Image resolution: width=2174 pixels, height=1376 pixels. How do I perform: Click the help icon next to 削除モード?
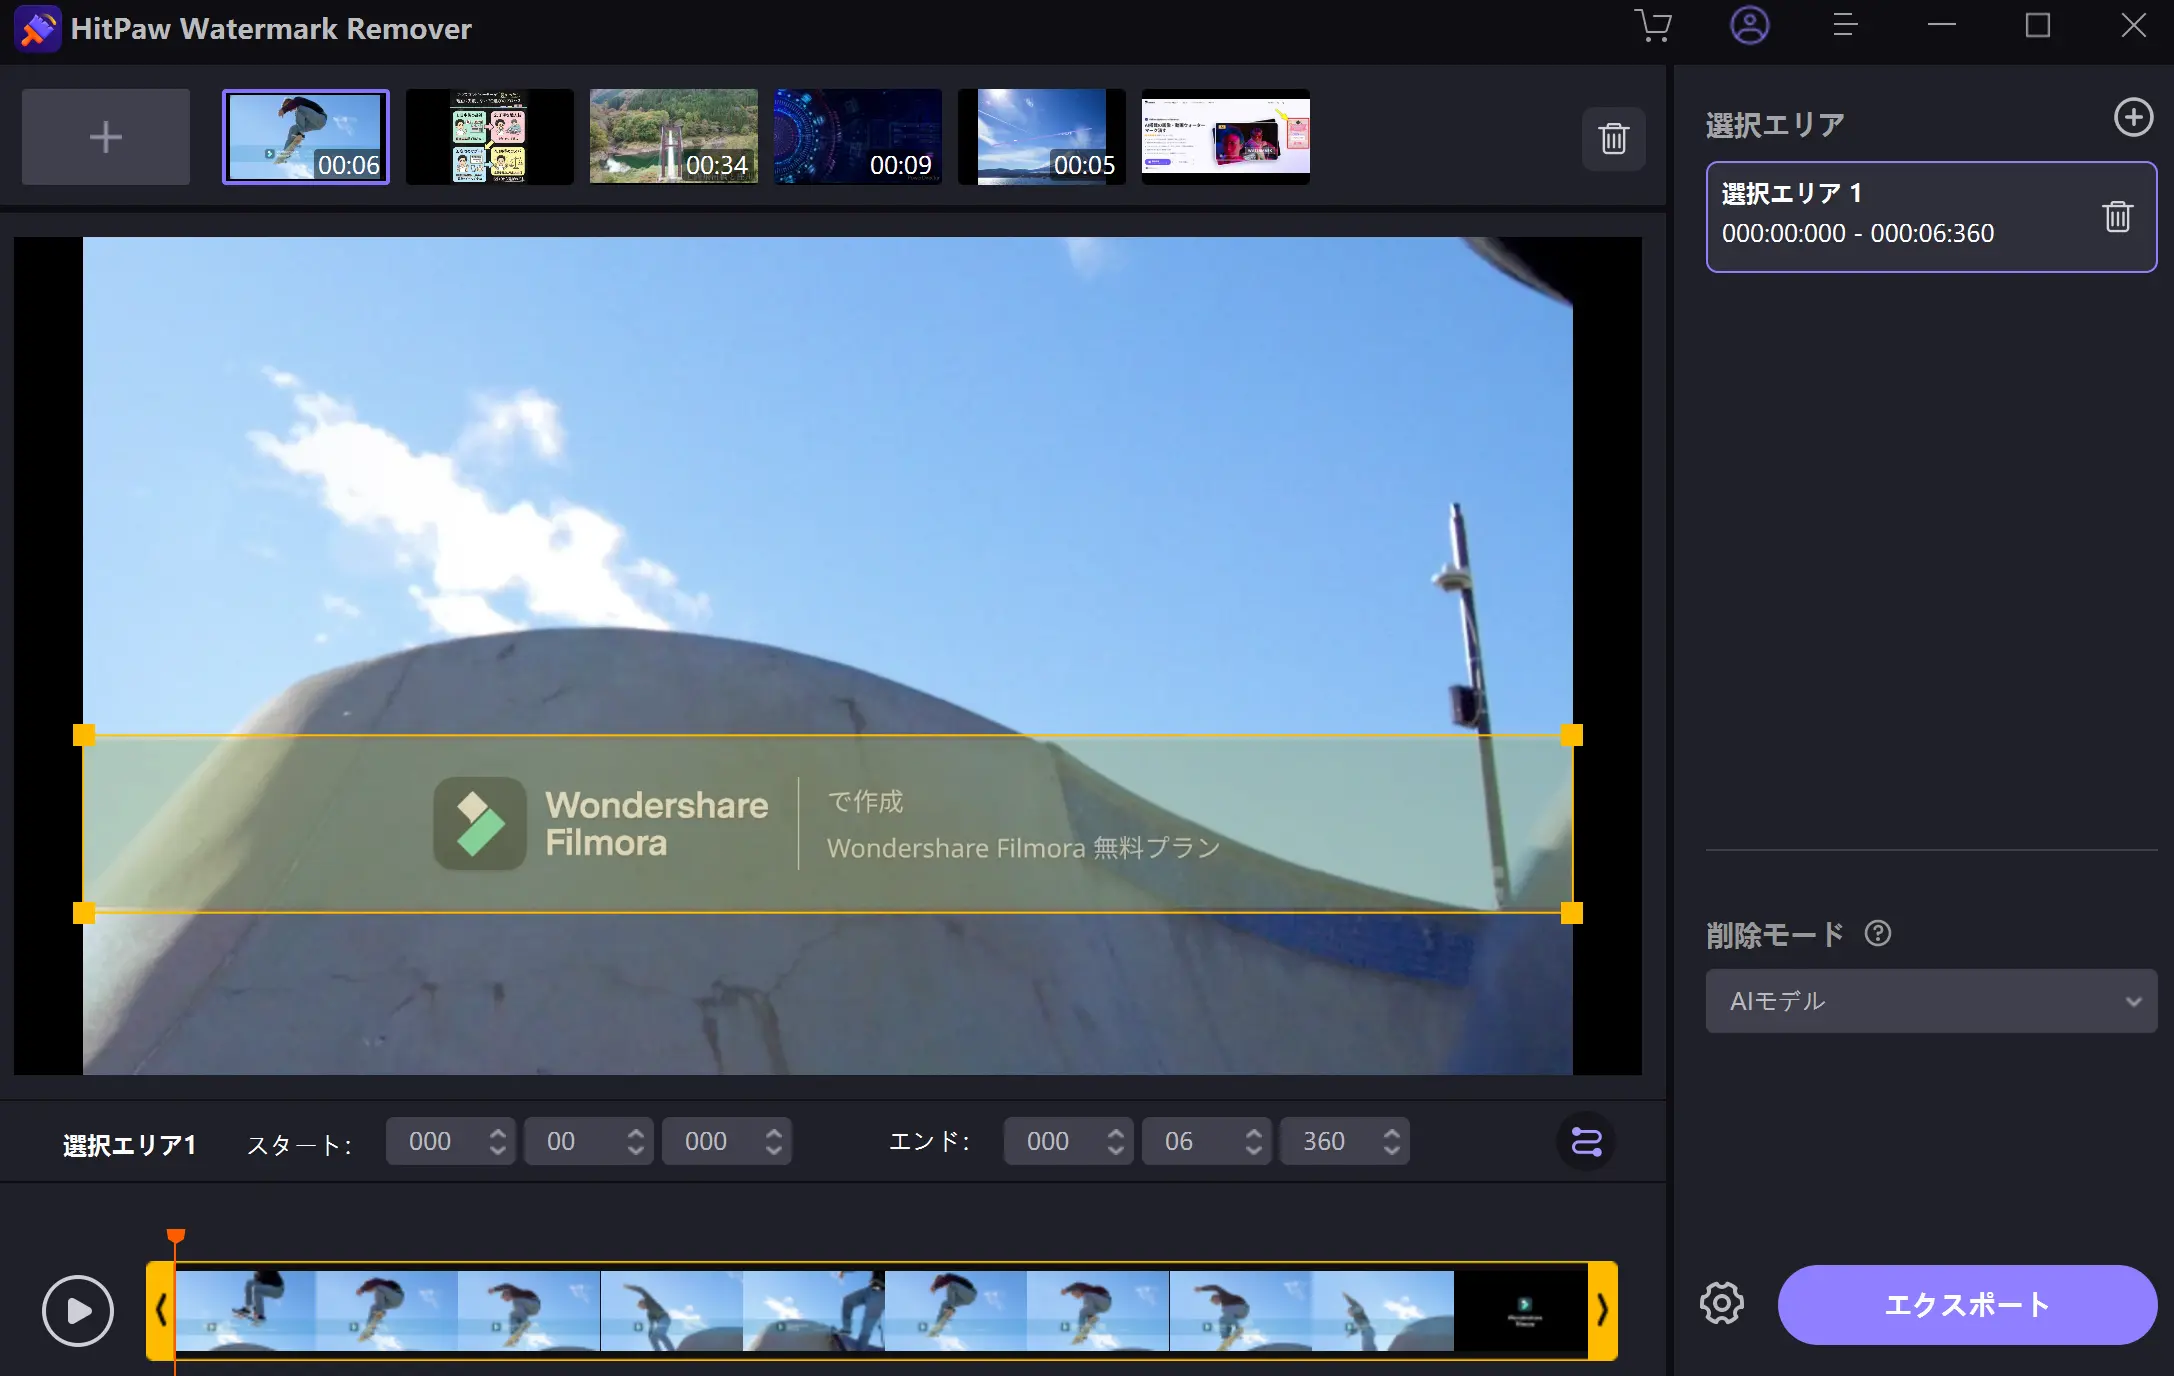(x=1879, y=934)
